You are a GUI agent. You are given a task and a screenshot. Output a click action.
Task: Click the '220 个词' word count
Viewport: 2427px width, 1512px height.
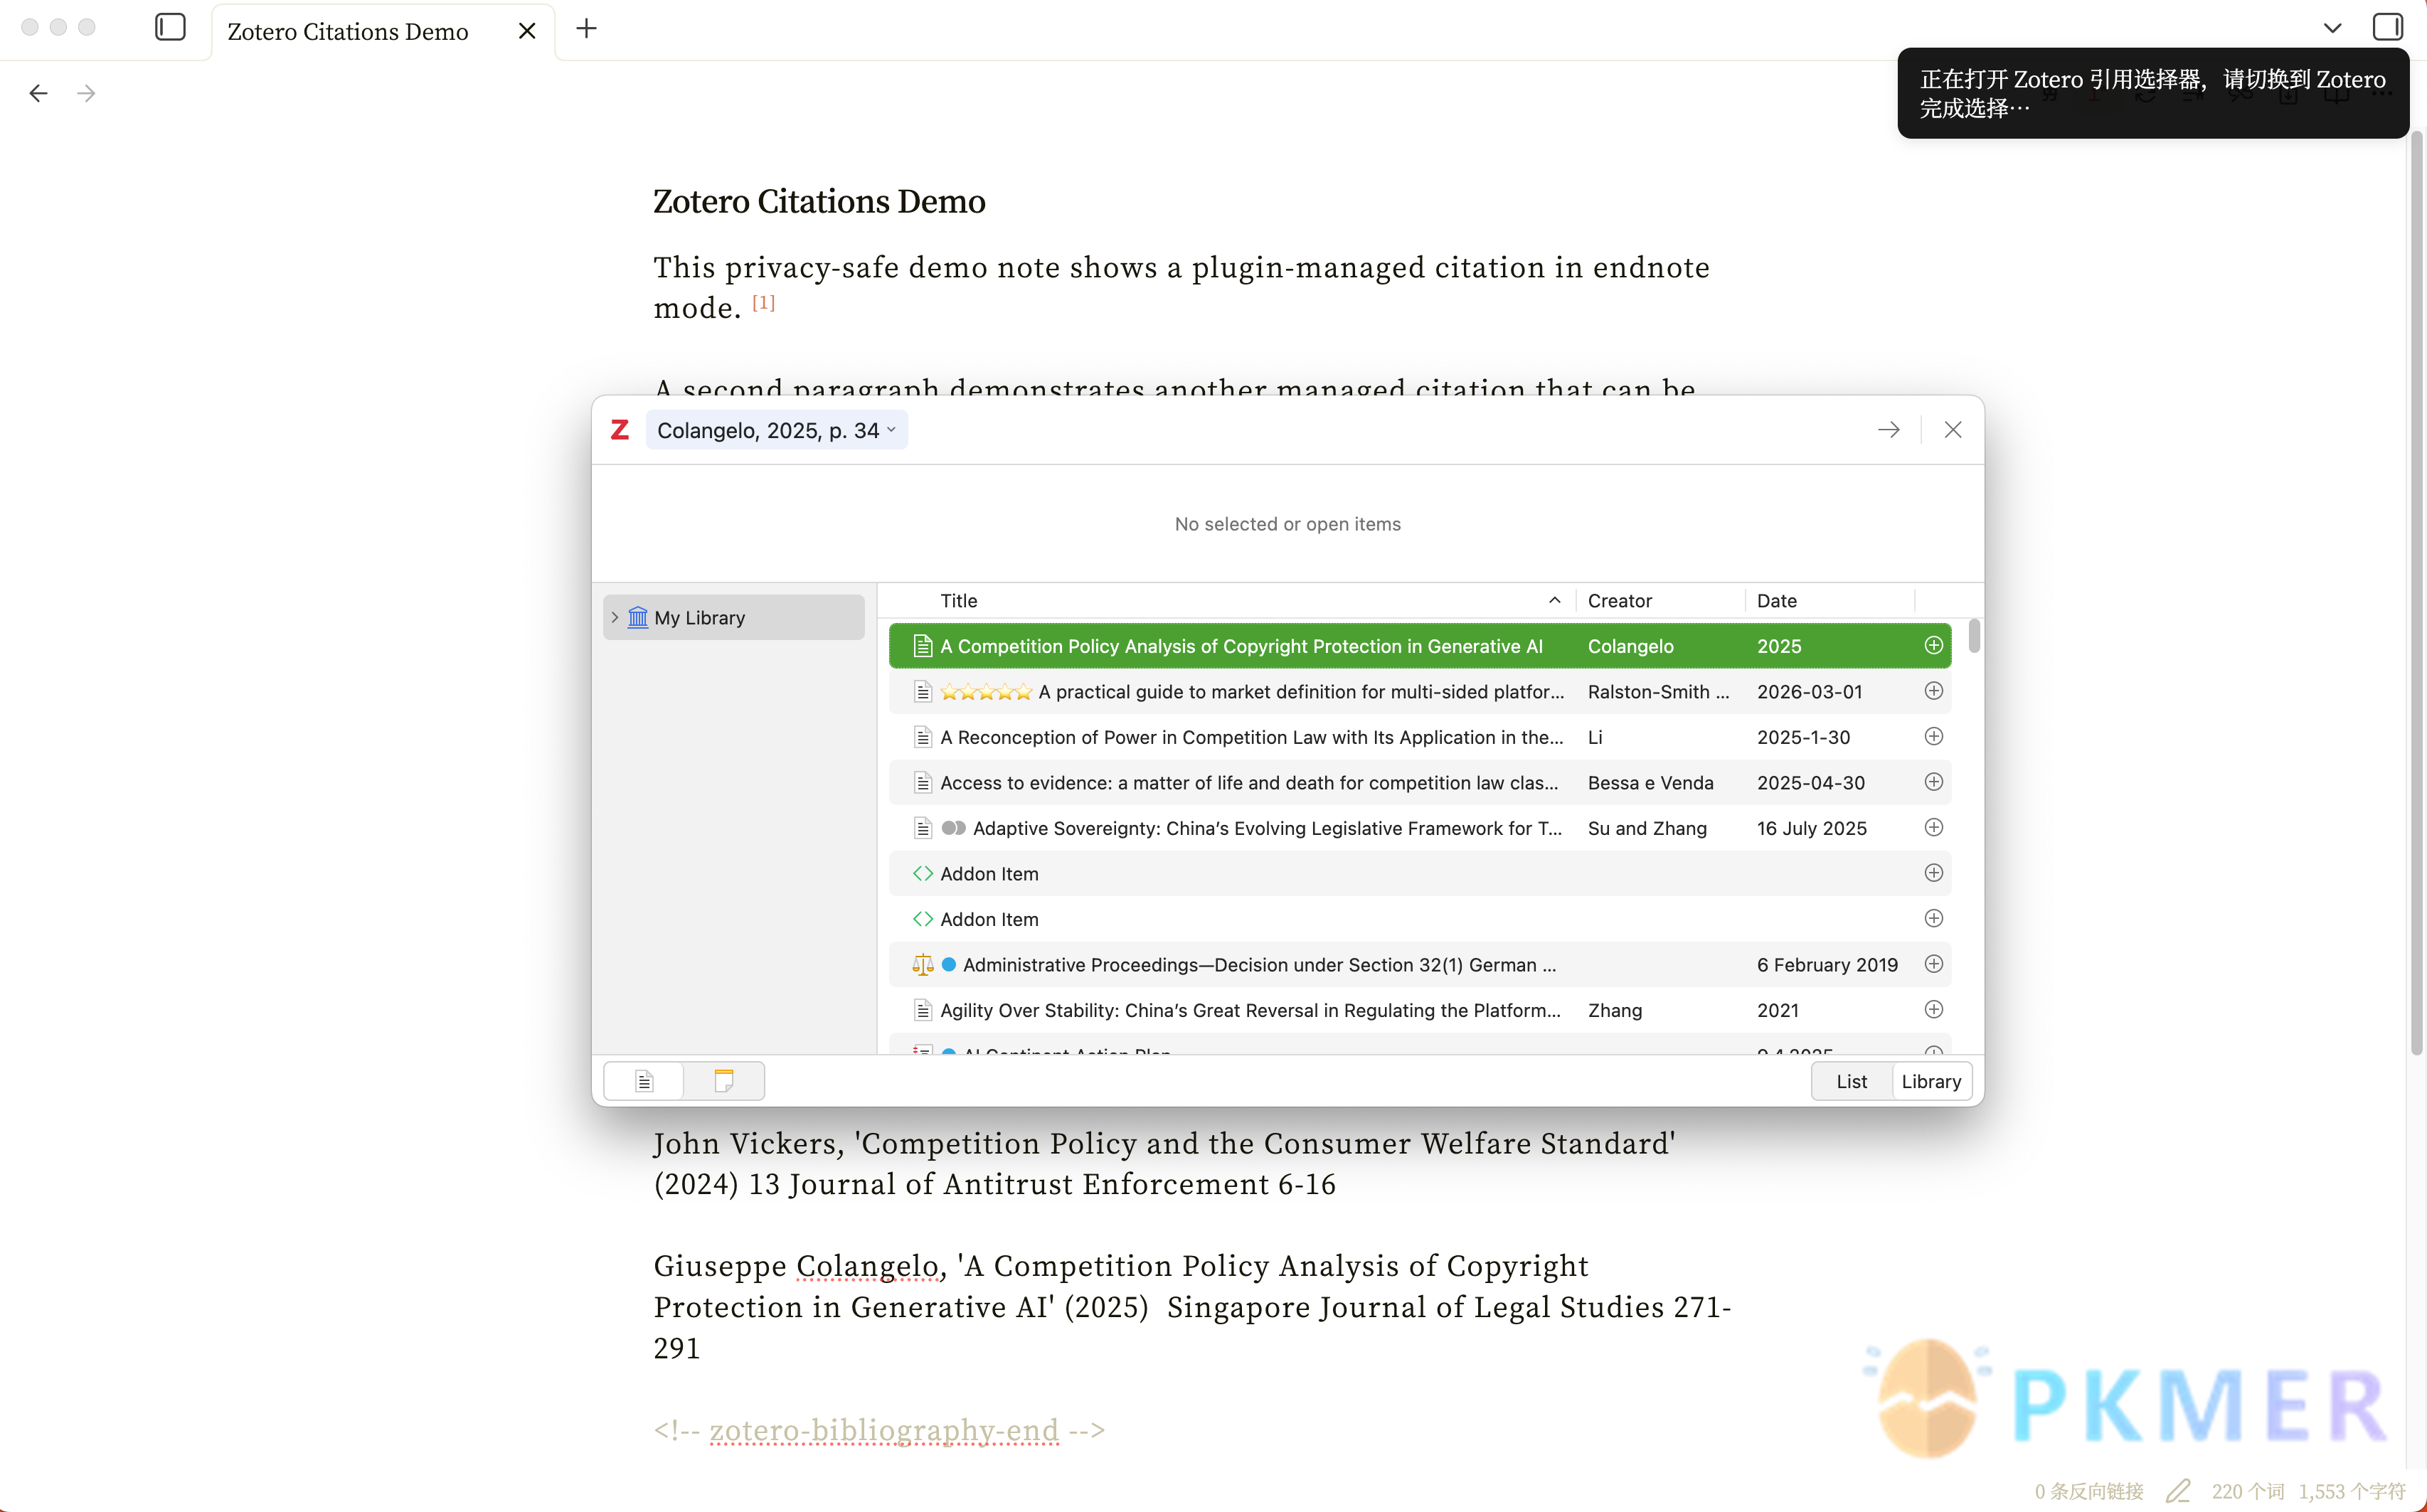(x=2247, y=1491)
